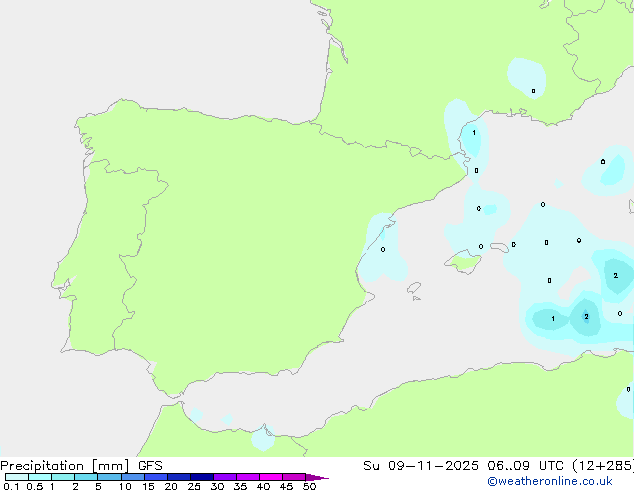Screen dimensions: 634x490
Task: Pick the 0.1–0.5 mm palest legend swatch
Action: click(x=17, y=477)
